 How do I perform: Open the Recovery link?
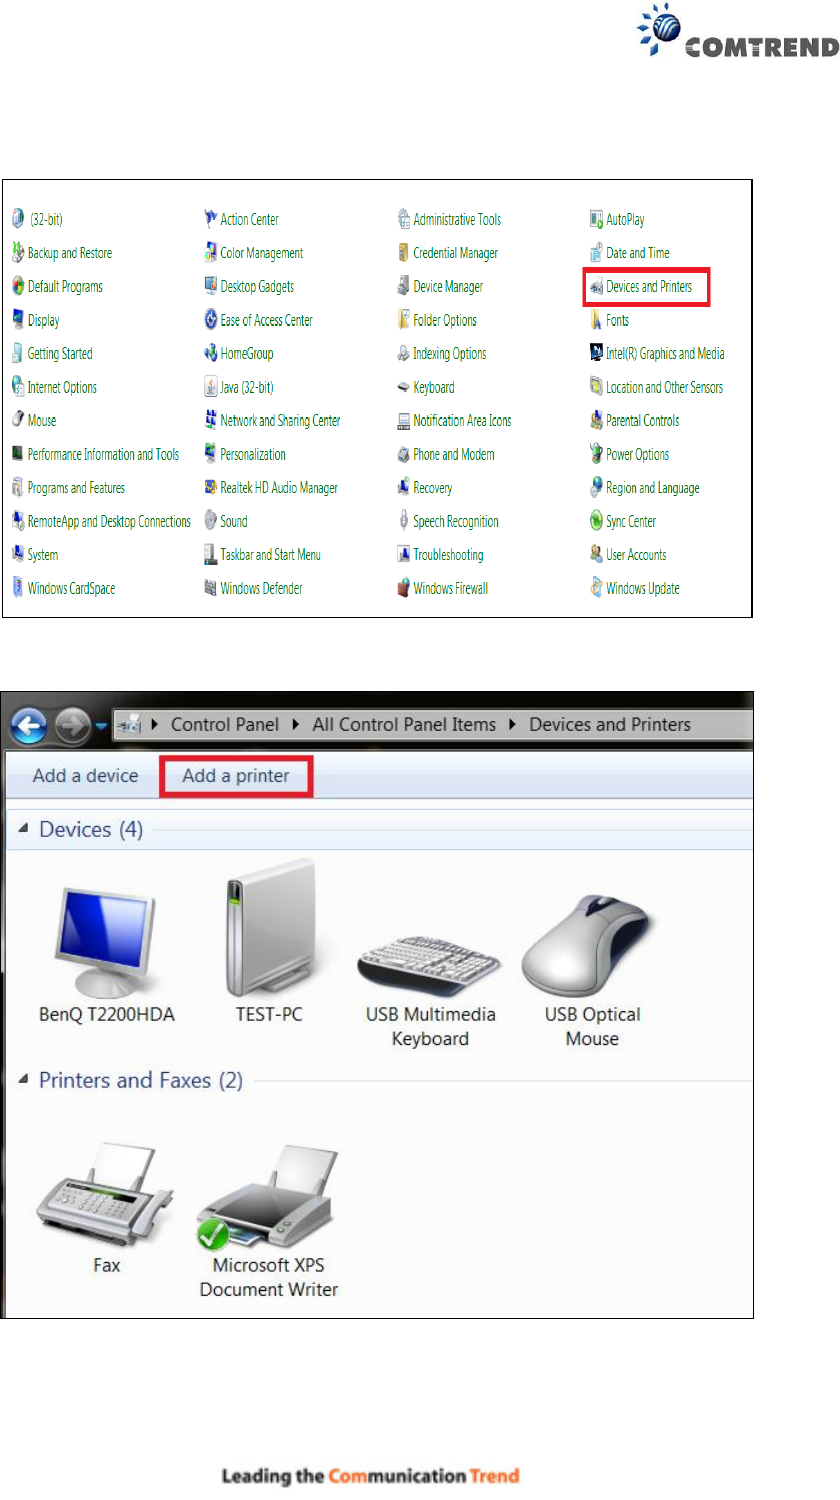(433, 488)
